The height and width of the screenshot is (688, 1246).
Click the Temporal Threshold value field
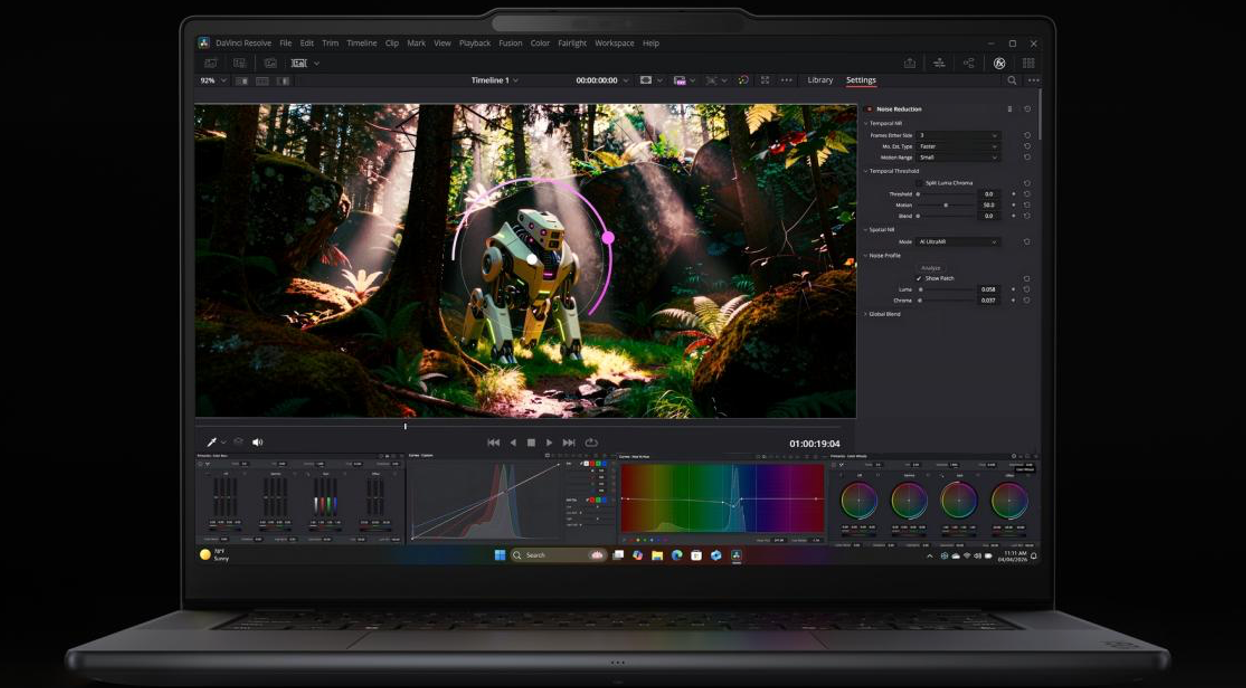pyautogui.click(x=989, y=194)
